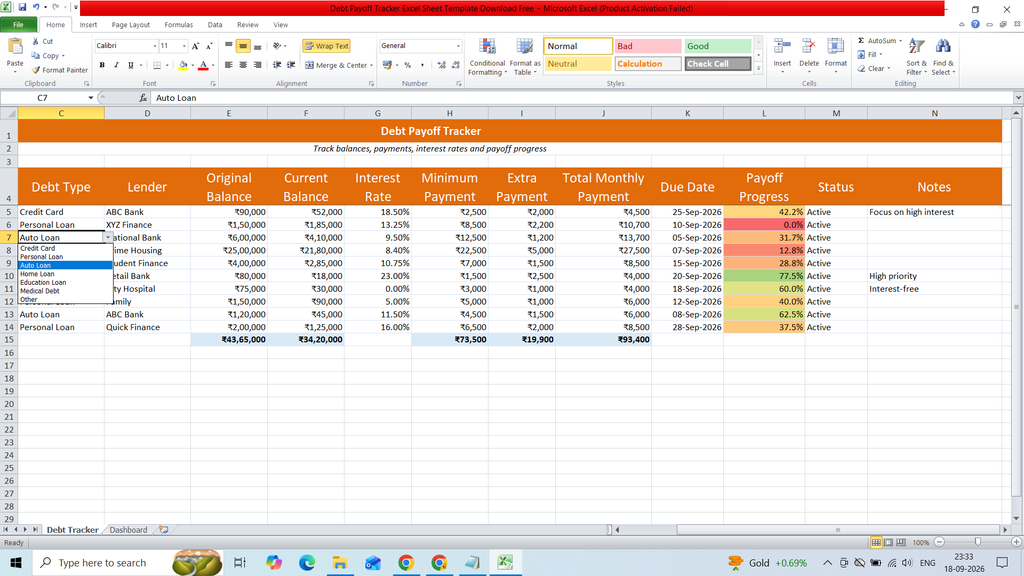Expand the cell styles gallery

758,68
